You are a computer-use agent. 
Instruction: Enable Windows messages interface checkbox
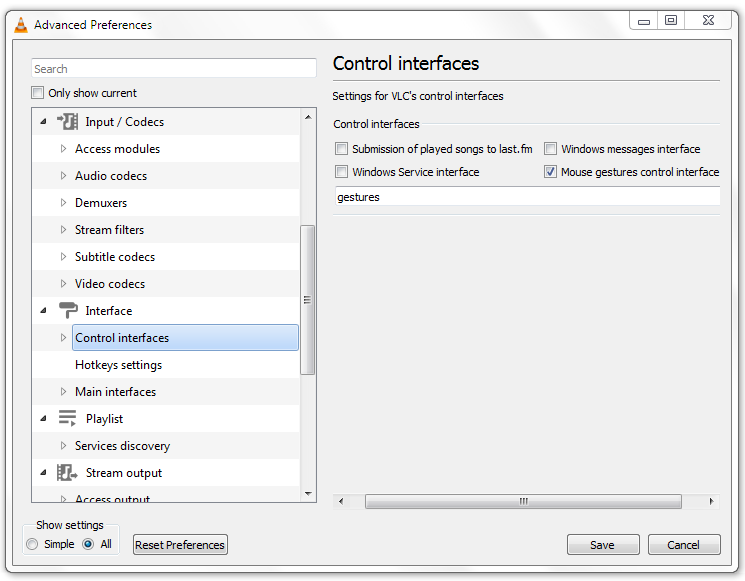[x=550, y=149]
